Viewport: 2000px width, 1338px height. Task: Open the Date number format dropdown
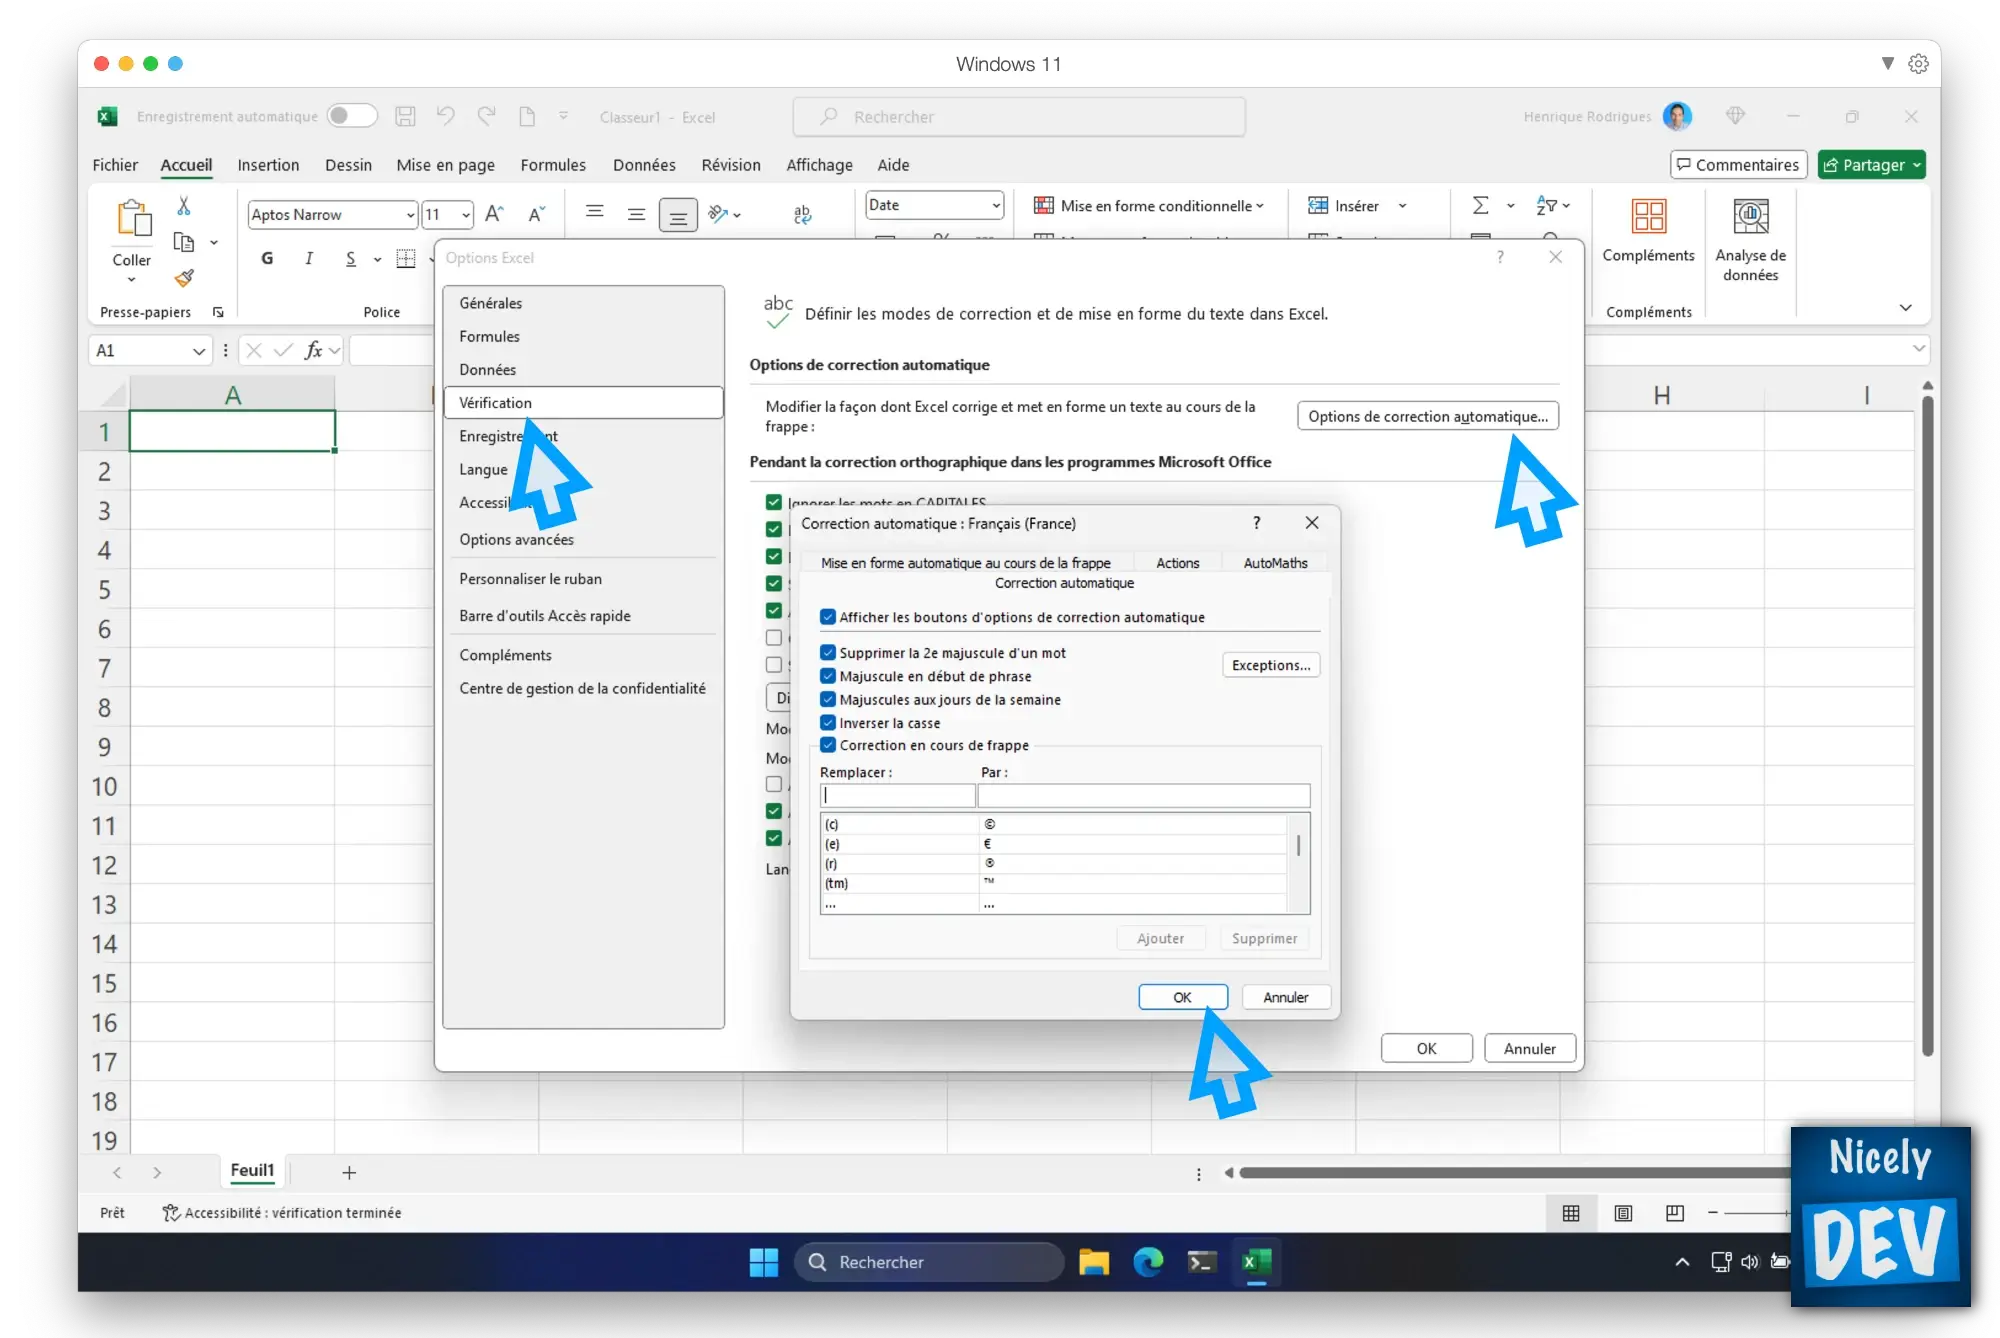(996, 205)
